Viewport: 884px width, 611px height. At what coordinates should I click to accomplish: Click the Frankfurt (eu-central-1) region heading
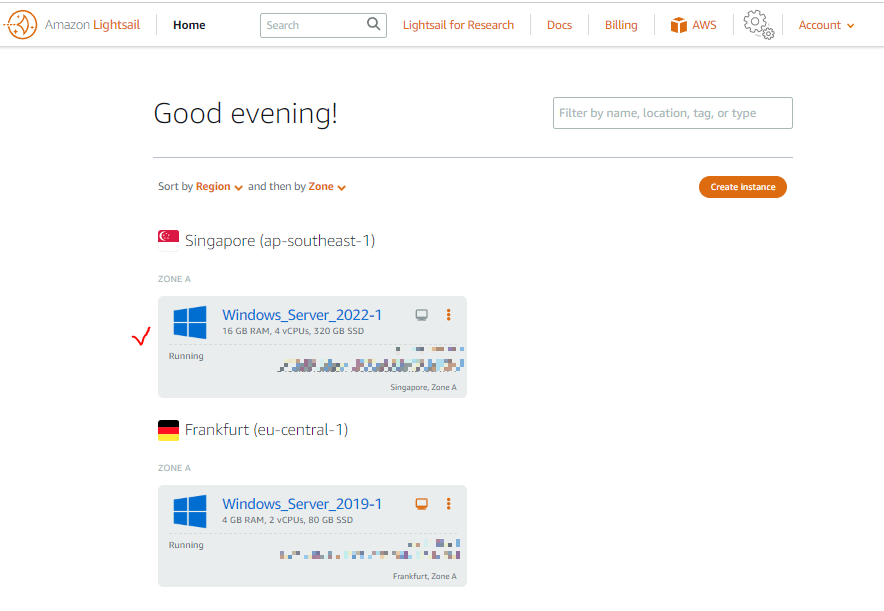(x=267, y=430)
